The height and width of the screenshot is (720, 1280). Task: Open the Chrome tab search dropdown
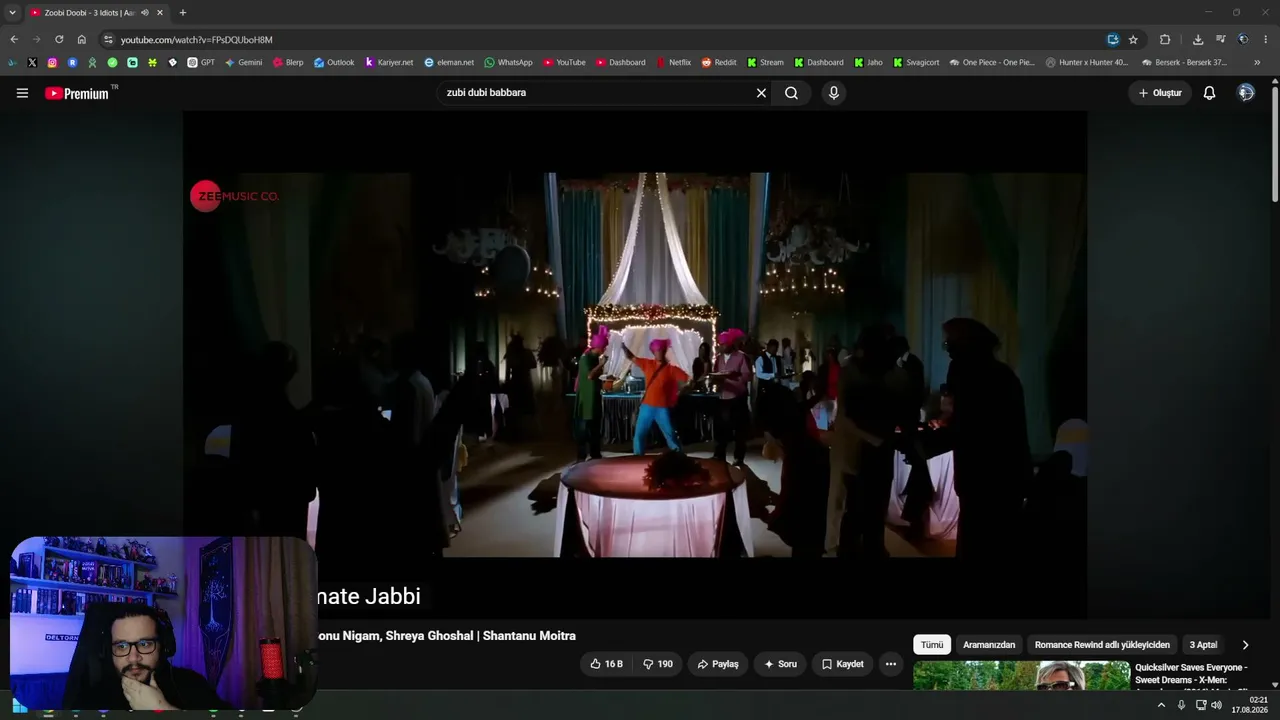point(12,13)
